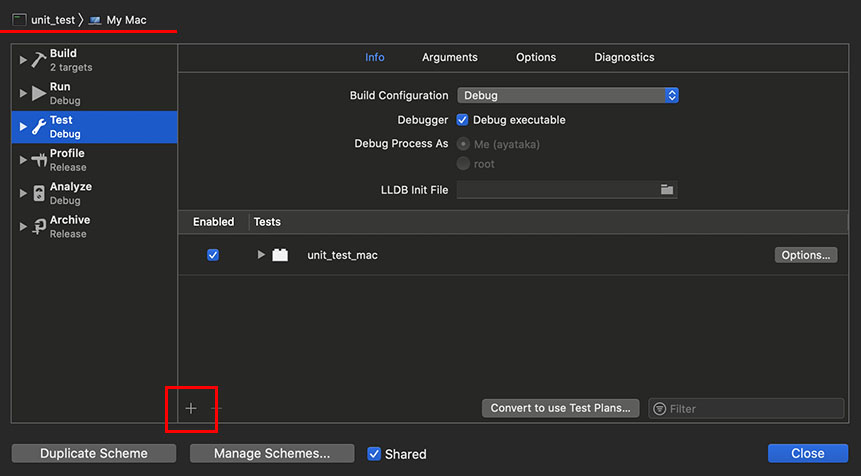Browse for LLDB Init File folder icon
This screenshot has height=476, width=861.
click(667, 189)
